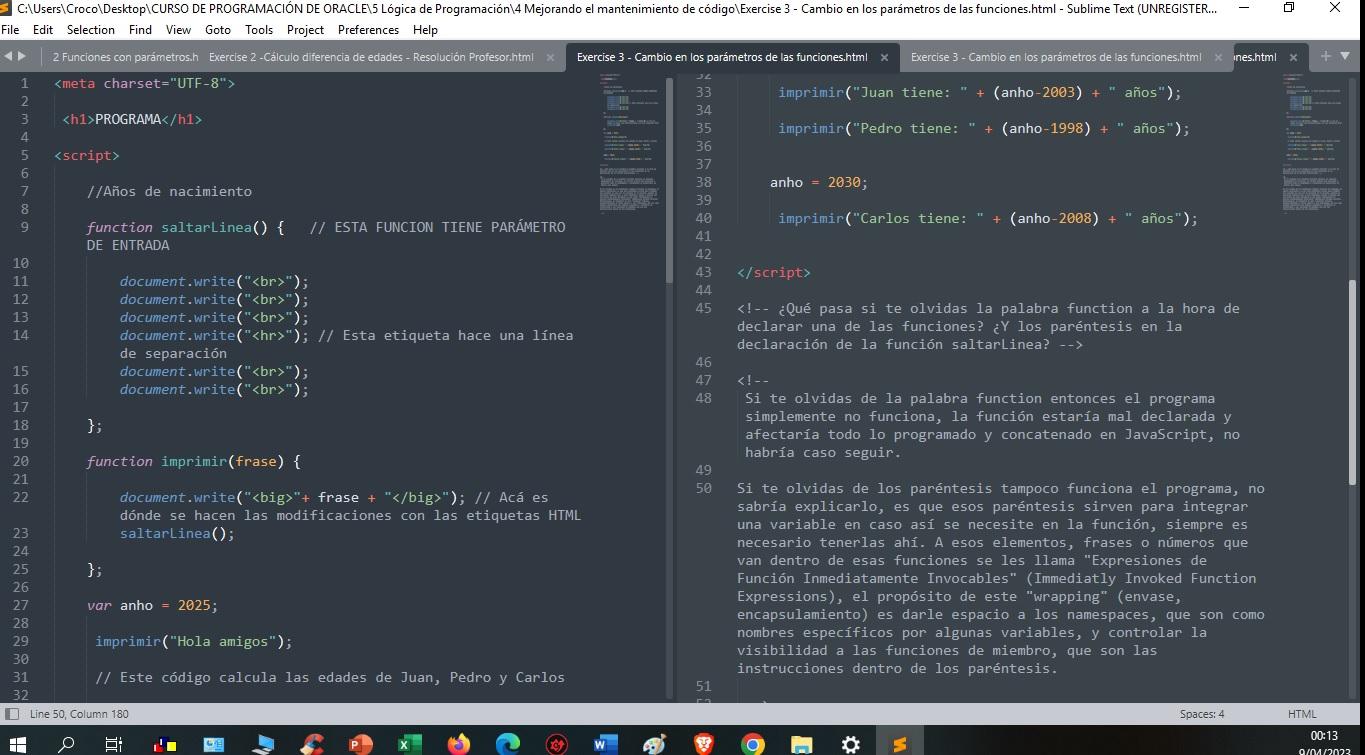Image resolution: width=1365 pixels, height=755 pixels.
Task: Open Google Chrome from the taskbar
Action: click(x=753, y=744)
